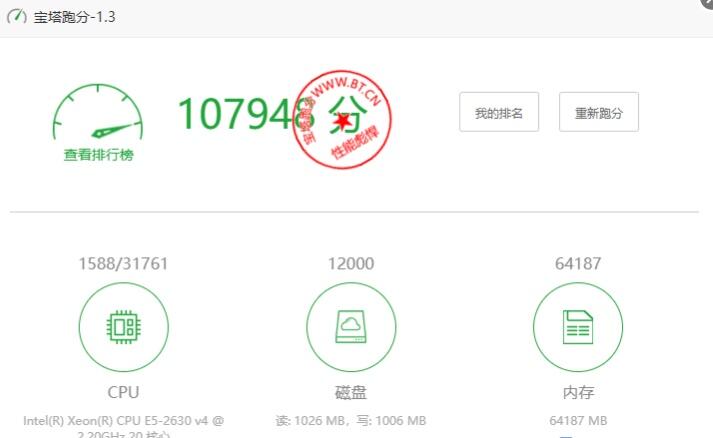Click the 64187 MB memory size text
The width and height of the screenshot is (713, 438).
578,421
